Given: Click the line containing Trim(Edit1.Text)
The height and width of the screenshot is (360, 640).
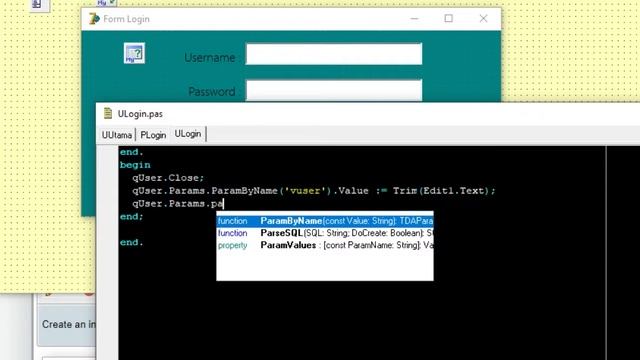Looking at the screenshot, I should click(x=313, y=191).
